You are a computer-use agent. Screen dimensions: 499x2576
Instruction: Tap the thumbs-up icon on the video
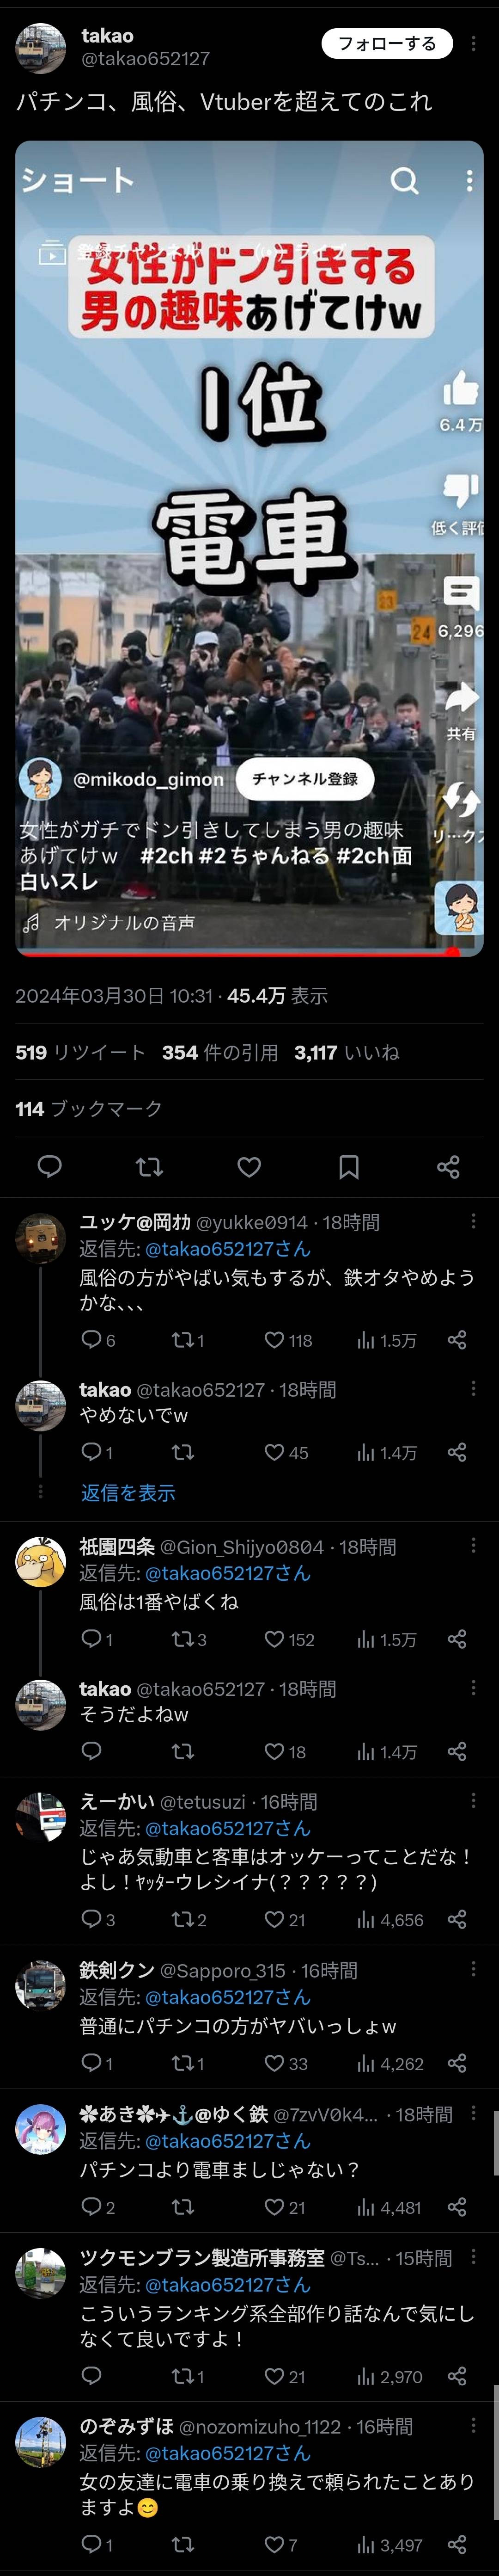click(x=460, y=387)
